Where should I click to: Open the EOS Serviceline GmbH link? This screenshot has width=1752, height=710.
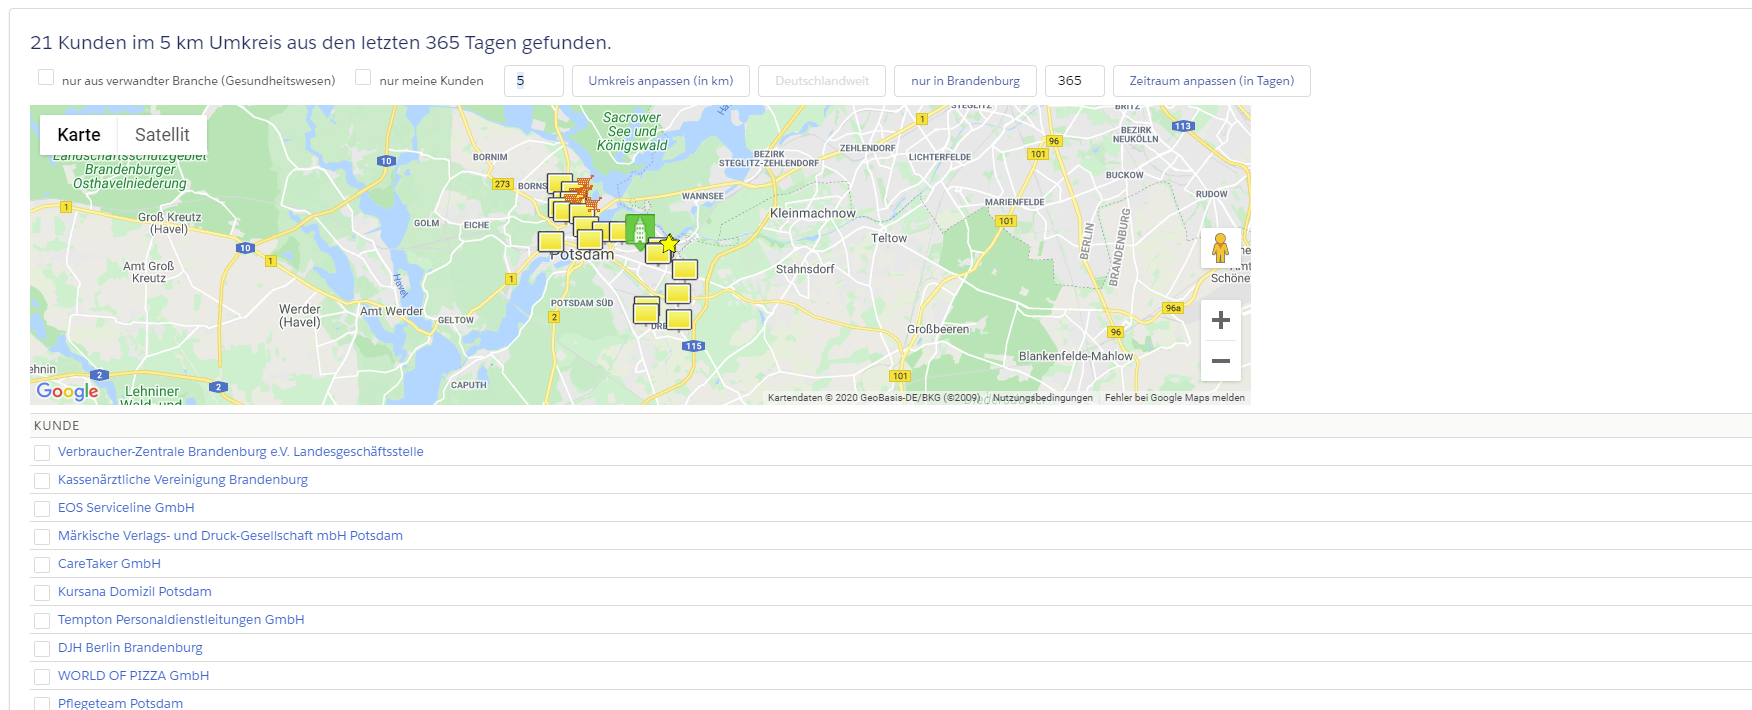[x=126, y=508]
